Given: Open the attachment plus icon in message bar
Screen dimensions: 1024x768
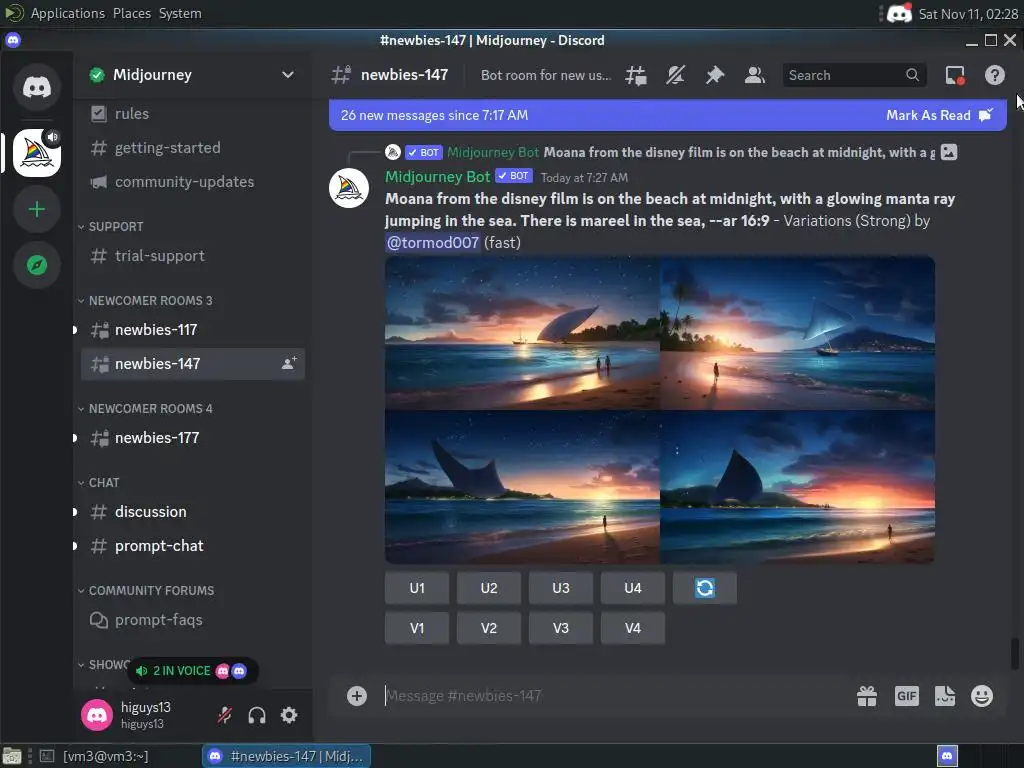Looking at the screenshot, I should pos(357,696).
